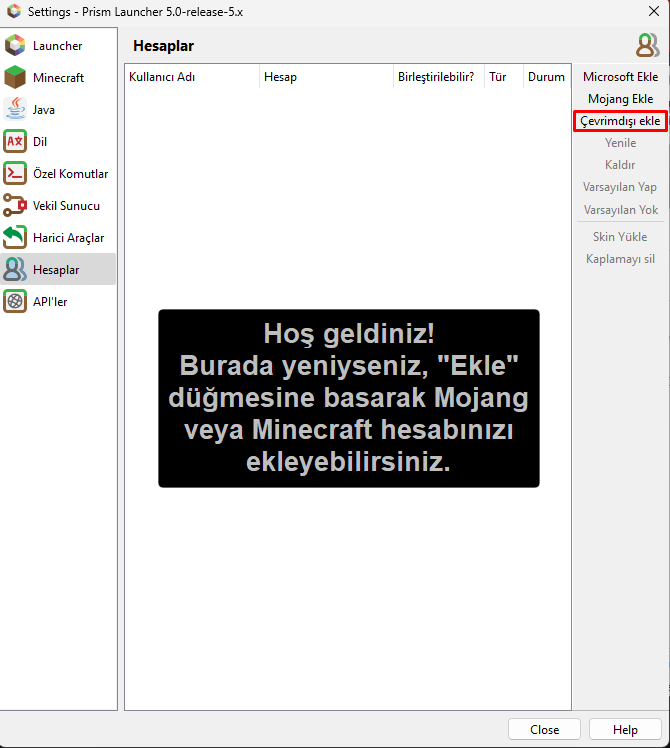The height and width of the screenshot is (748, 670).
Task: Click the API'ler globe icon
Action: pyautogui.click(x=15, y=301)
